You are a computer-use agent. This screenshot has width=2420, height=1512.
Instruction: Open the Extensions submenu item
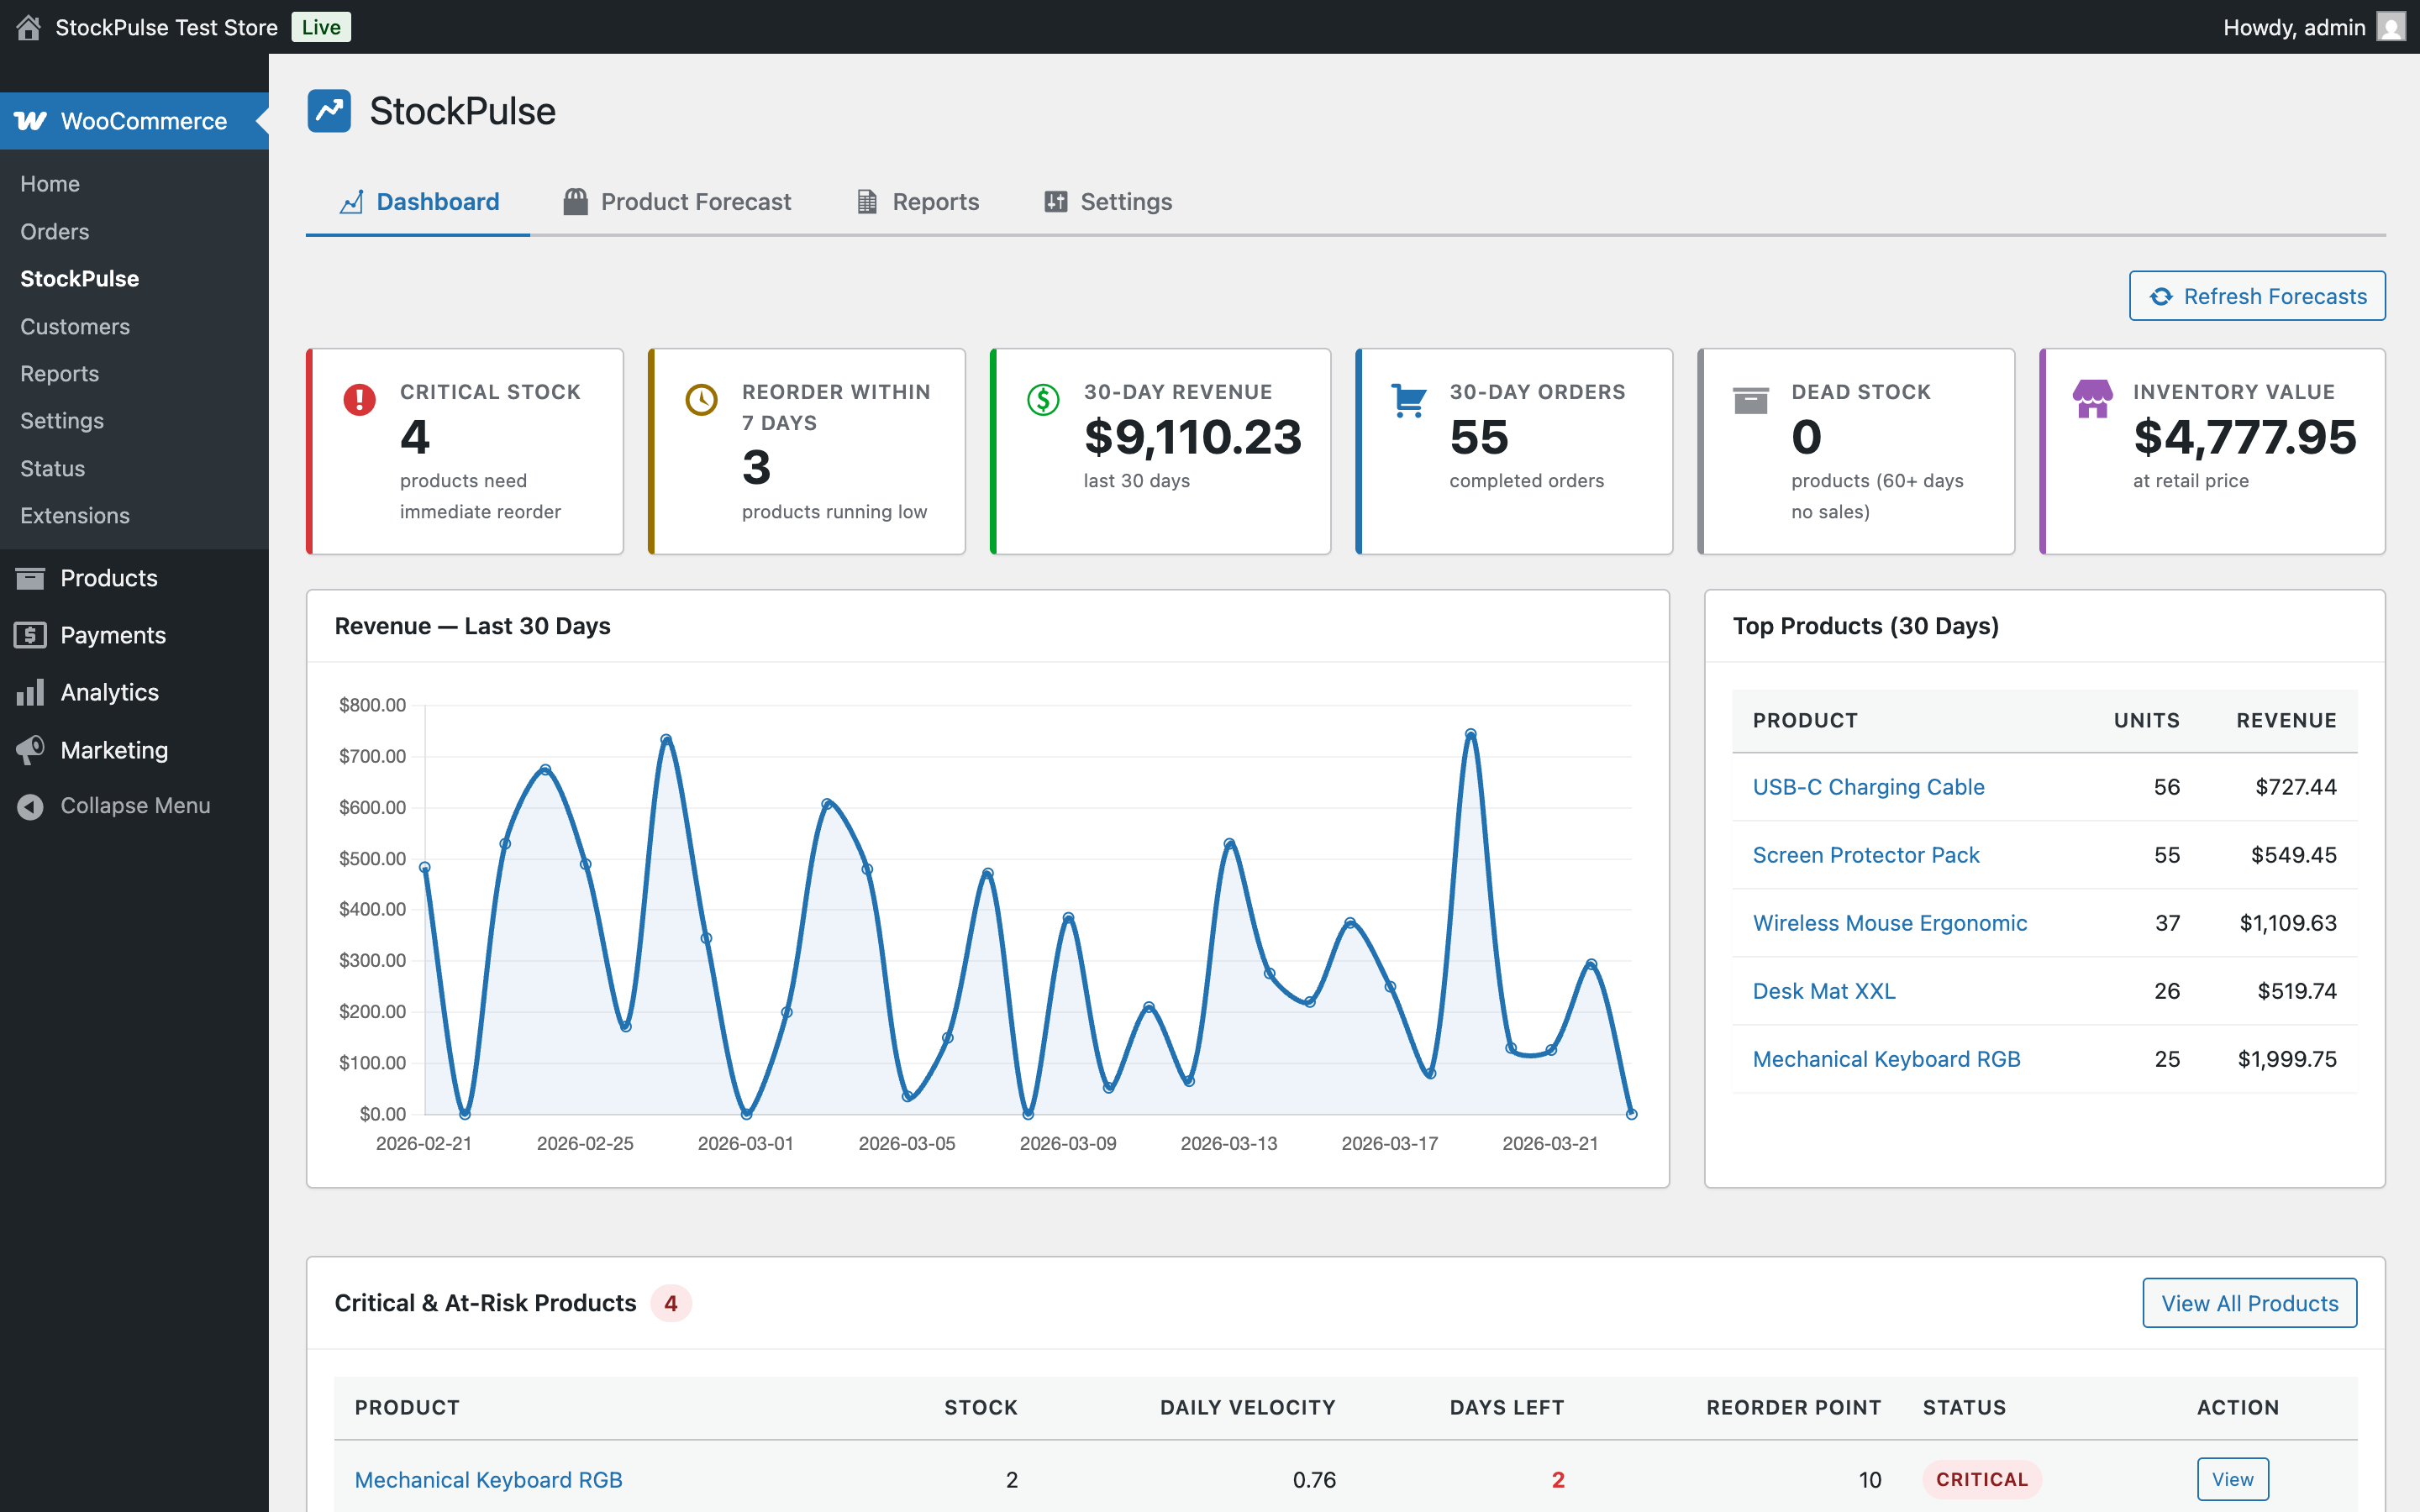point(75,516)
